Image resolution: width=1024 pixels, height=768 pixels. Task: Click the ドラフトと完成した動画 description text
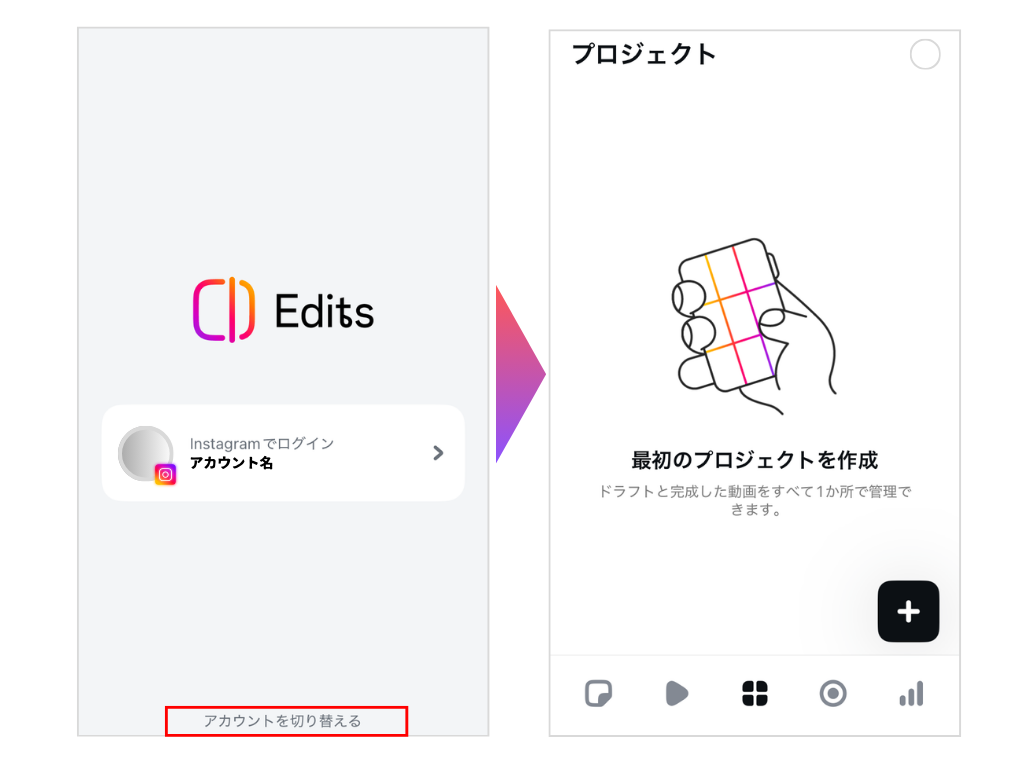(754, 500)
